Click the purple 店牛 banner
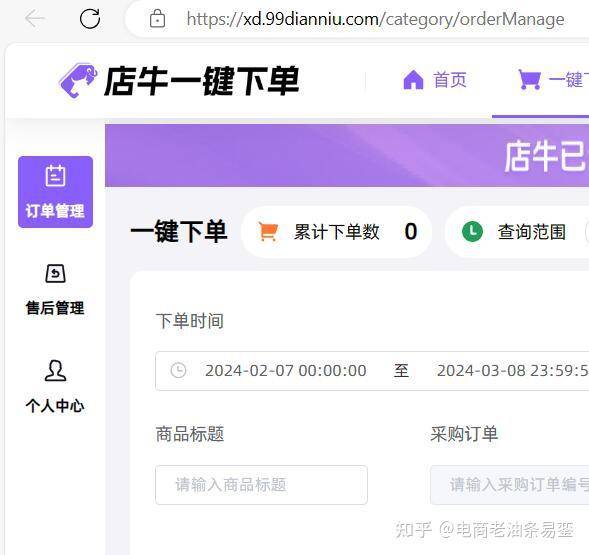The width and height of the screenshot is (589, 555). 347,156
